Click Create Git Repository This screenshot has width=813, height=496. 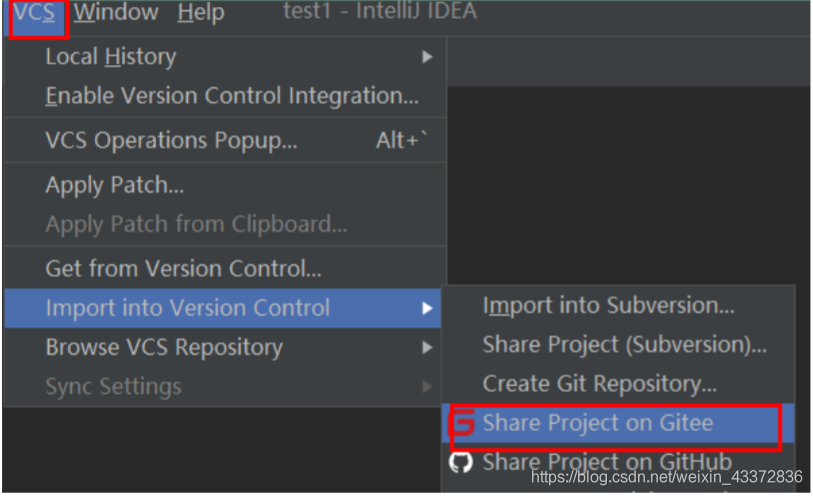[599, 384]
